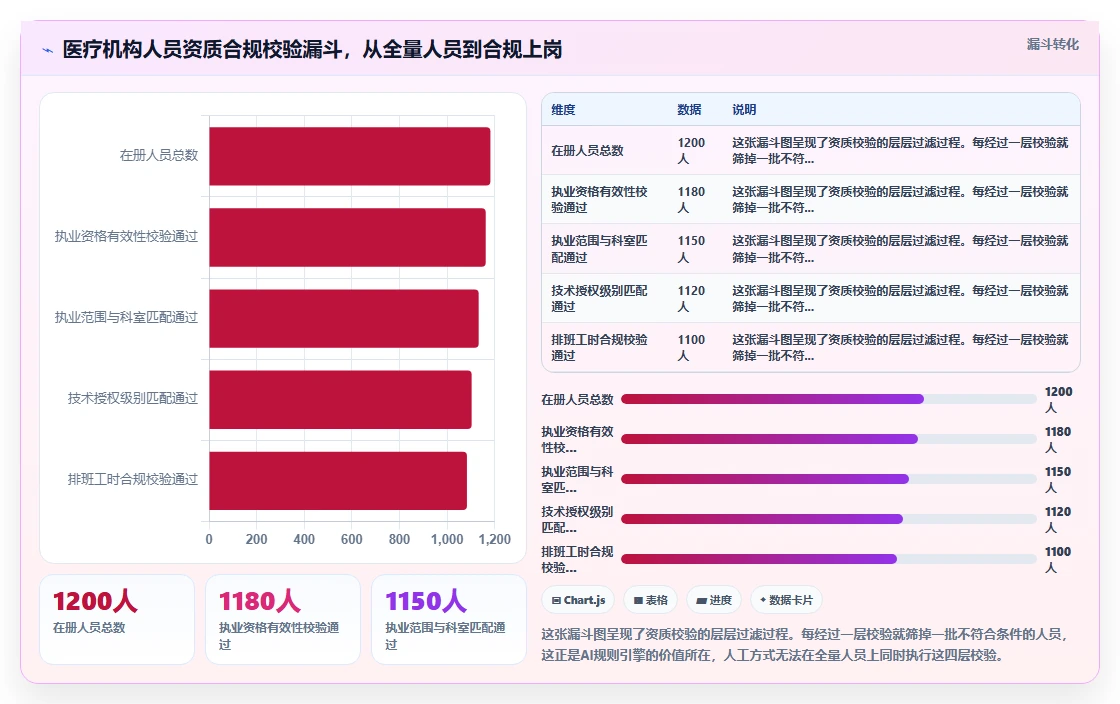Select the 执业资格有效性校验通过 chart bar
Screen dimensions: 1120x704
[x=347, y=237]
